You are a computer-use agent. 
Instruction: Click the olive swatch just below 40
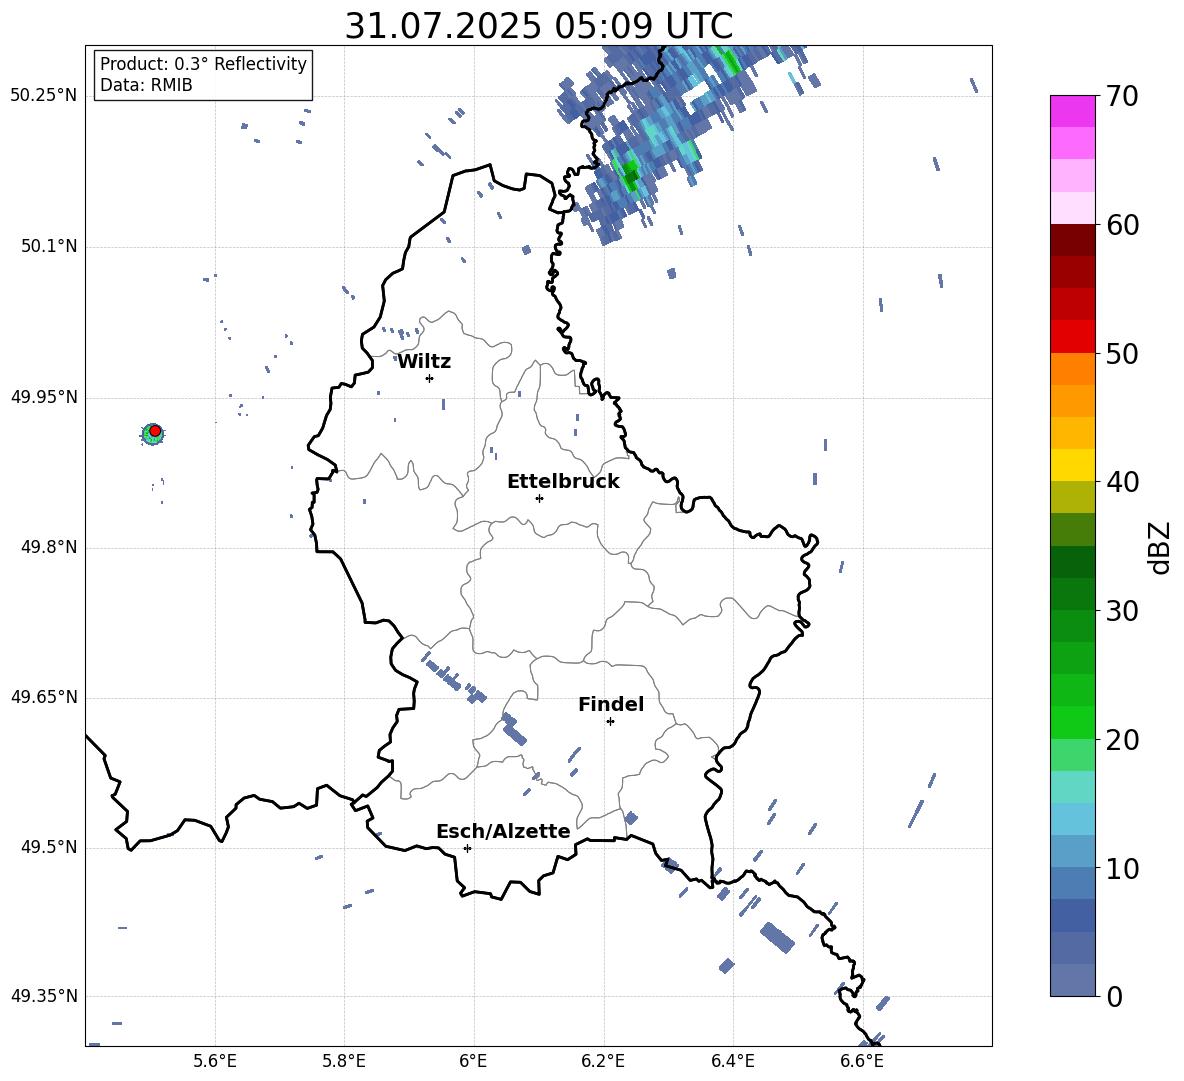pyautogui.click(x=1072, y=497)
